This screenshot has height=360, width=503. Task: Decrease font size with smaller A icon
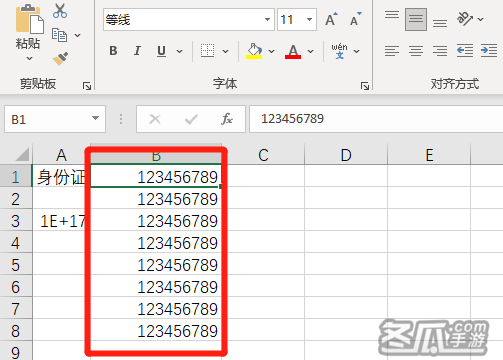click(x=356, y=19)
